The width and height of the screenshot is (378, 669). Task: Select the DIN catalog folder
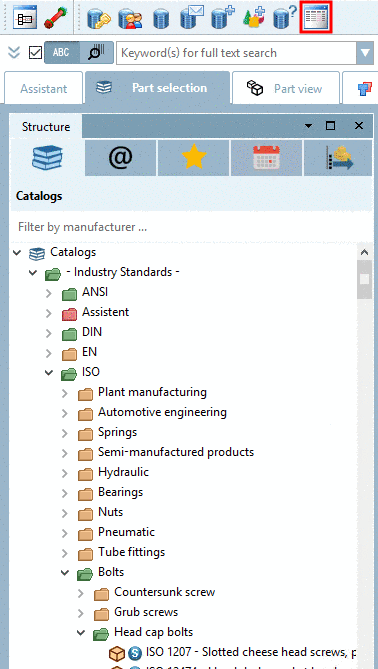tap(92, 332)
